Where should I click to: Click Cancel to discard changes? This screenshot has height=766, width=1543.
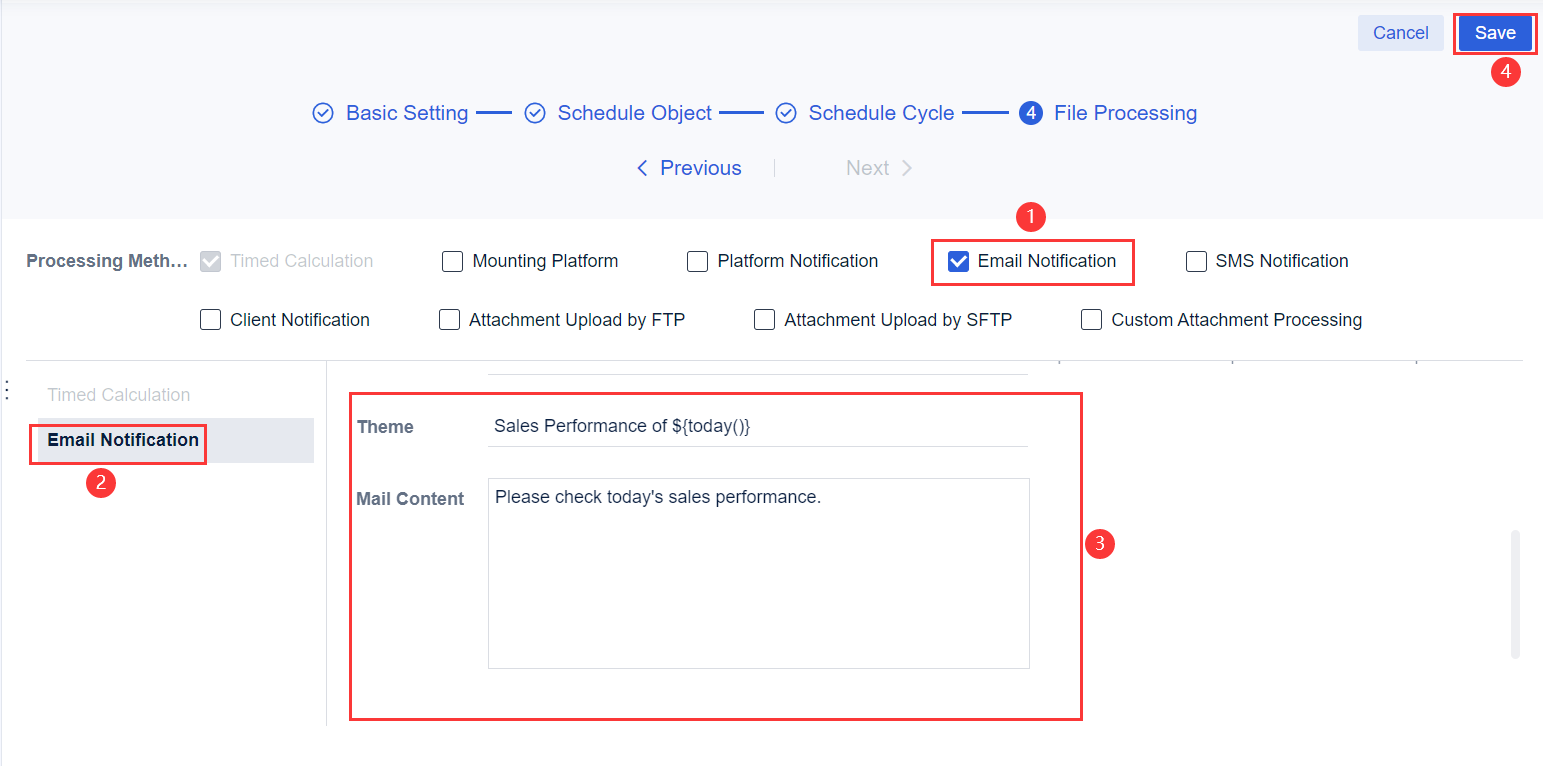click(x=1400, y=32)
